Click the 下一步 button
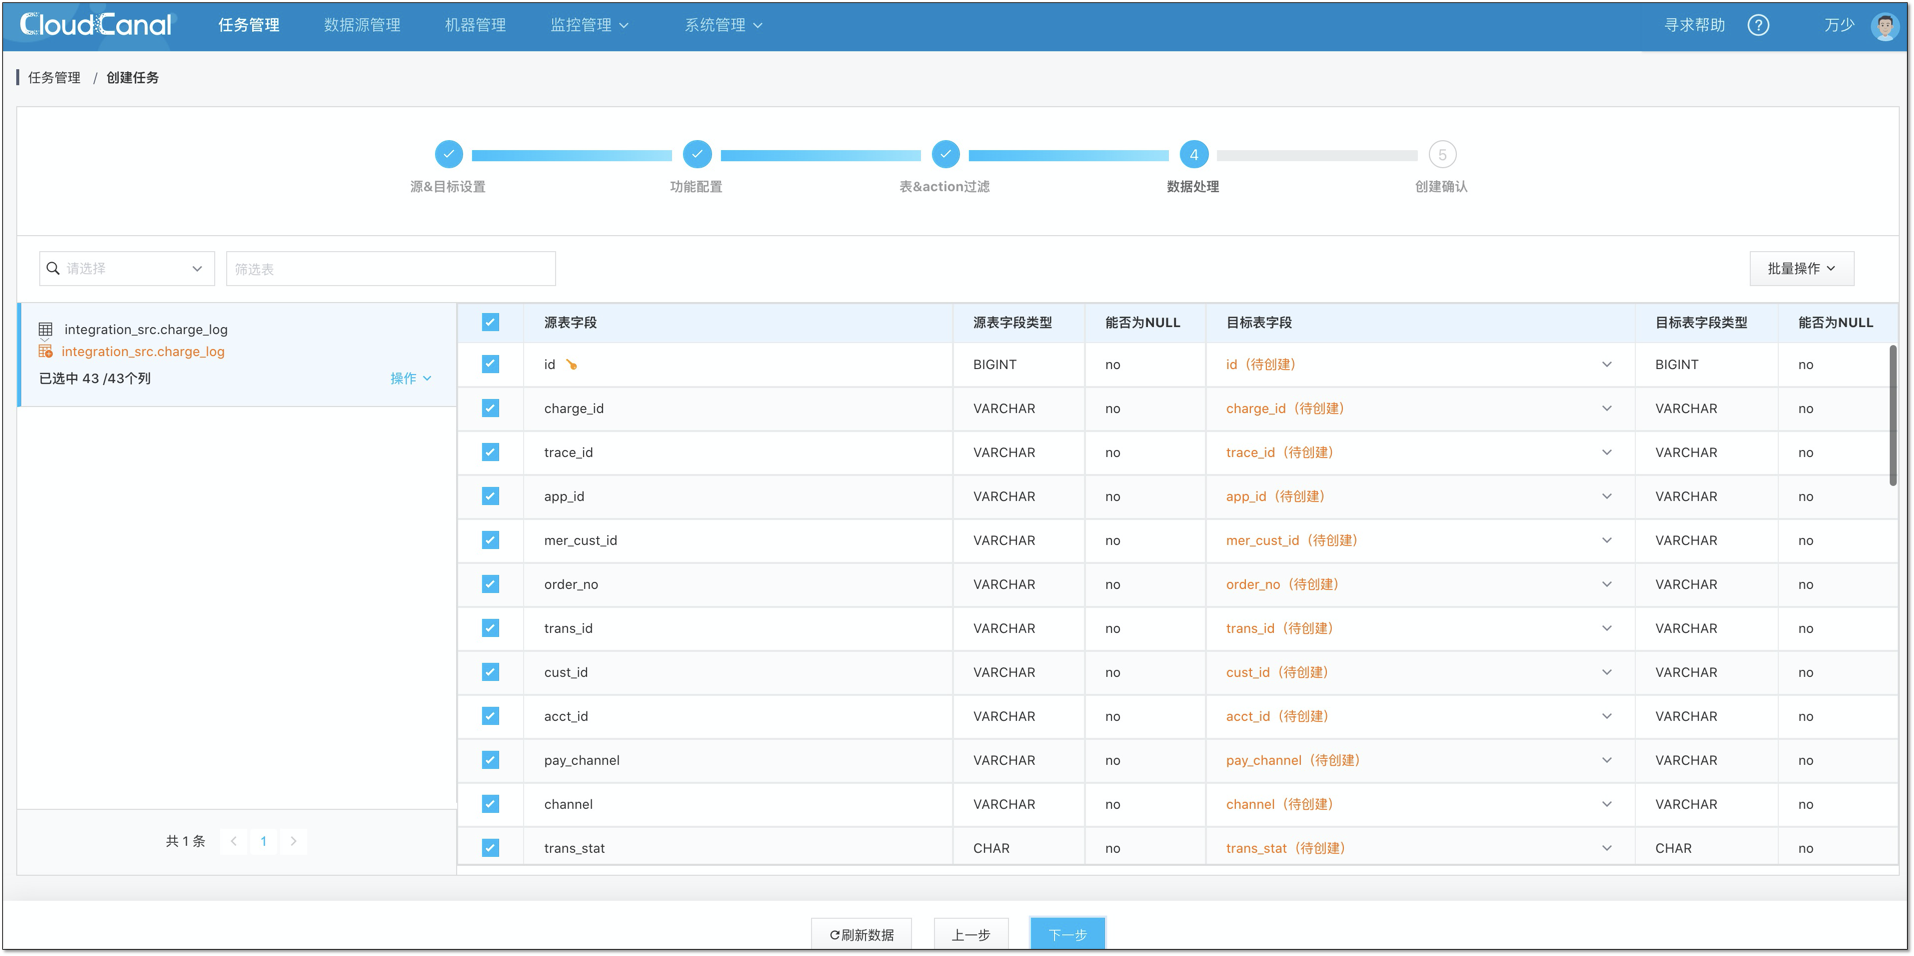 [1067, 934]
